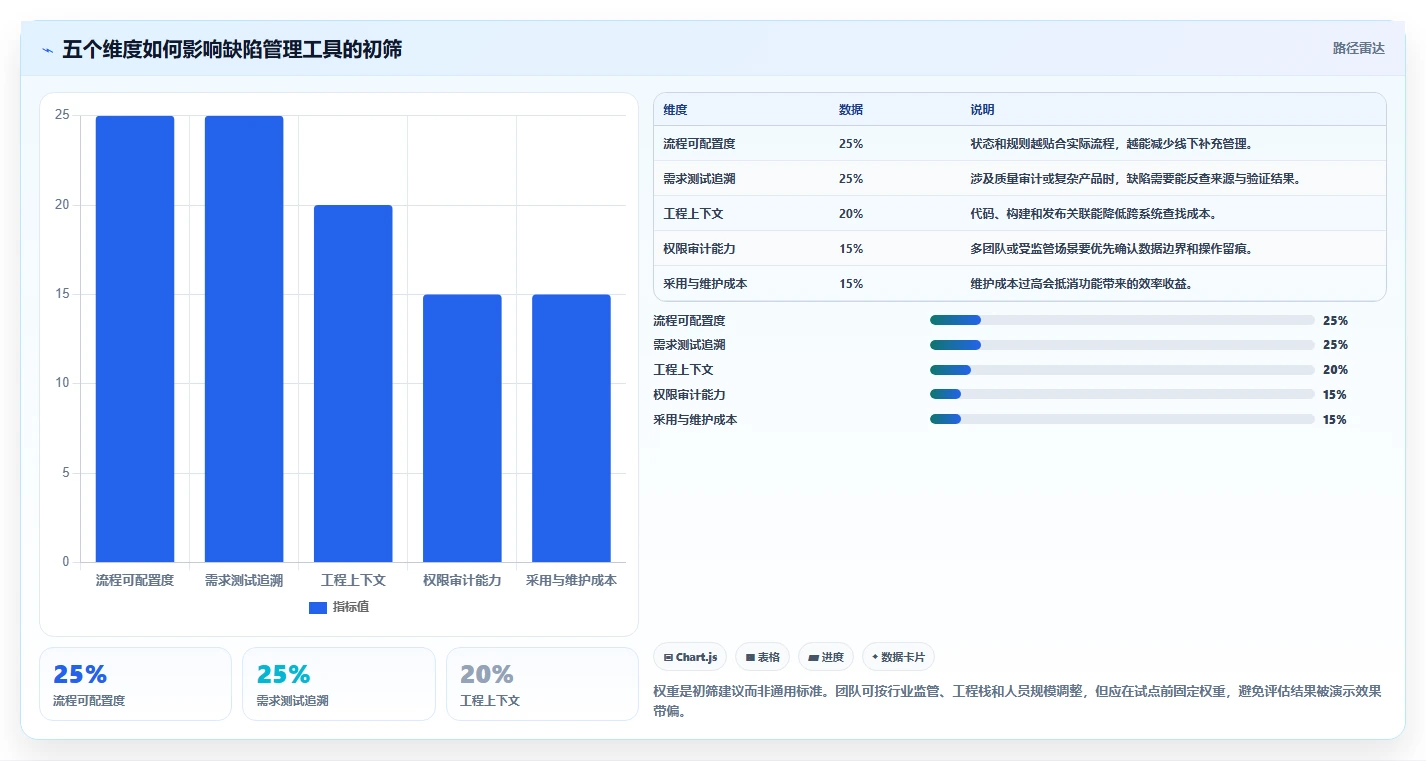Click the 数据 column header
1426x761 pixels.
(851, 110)
